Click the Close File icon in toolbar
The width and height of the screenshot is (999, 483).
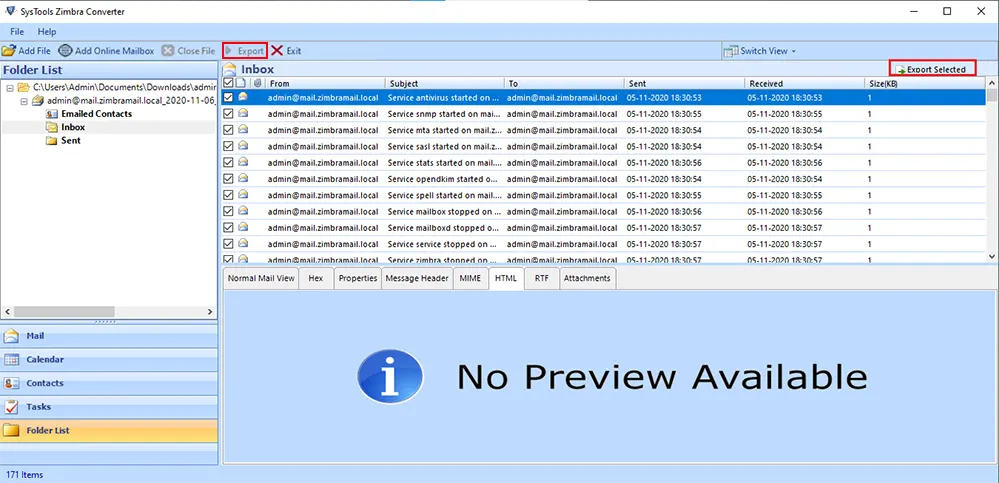pos(168,50)
